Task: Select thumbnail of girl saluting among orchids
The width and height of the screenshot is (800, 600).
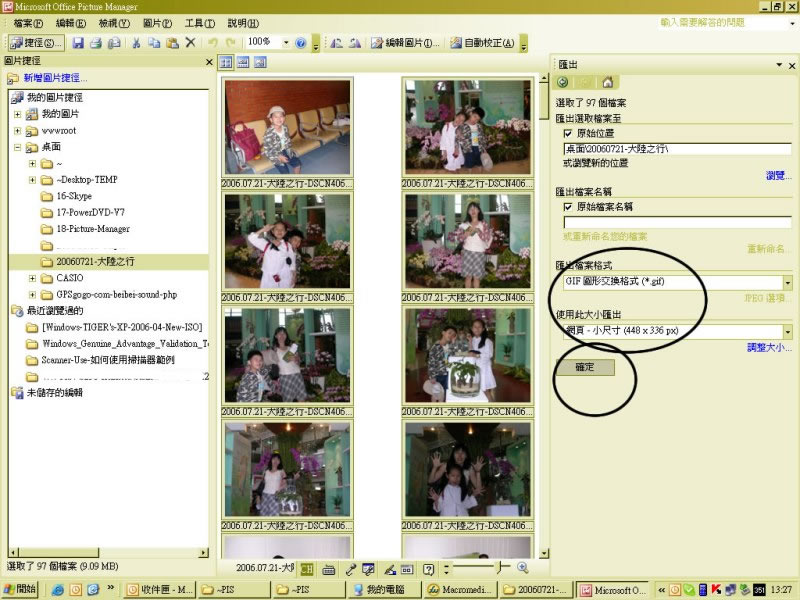Action: 287,241
